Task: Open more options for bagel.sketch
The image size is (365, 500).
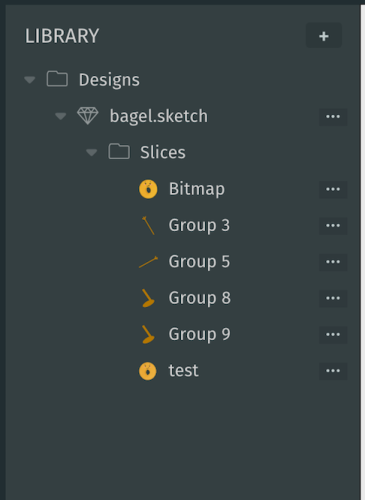Action: [x=333, y=117]
